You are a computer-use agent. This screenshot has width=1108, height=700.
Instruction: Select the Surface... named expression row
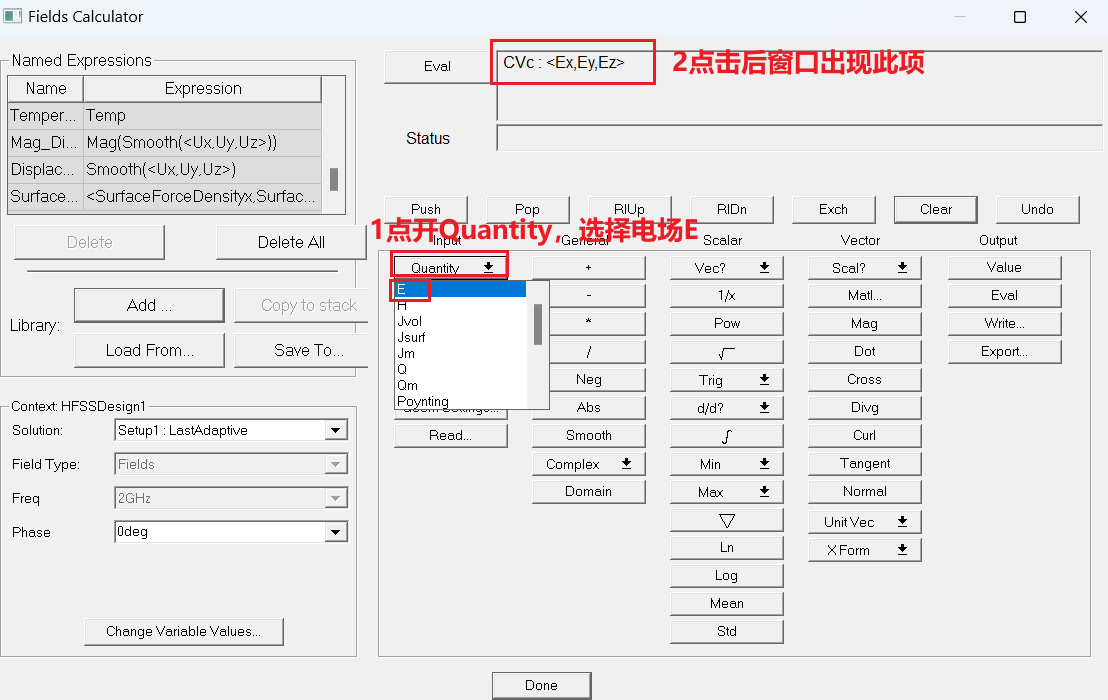[165, 196]
